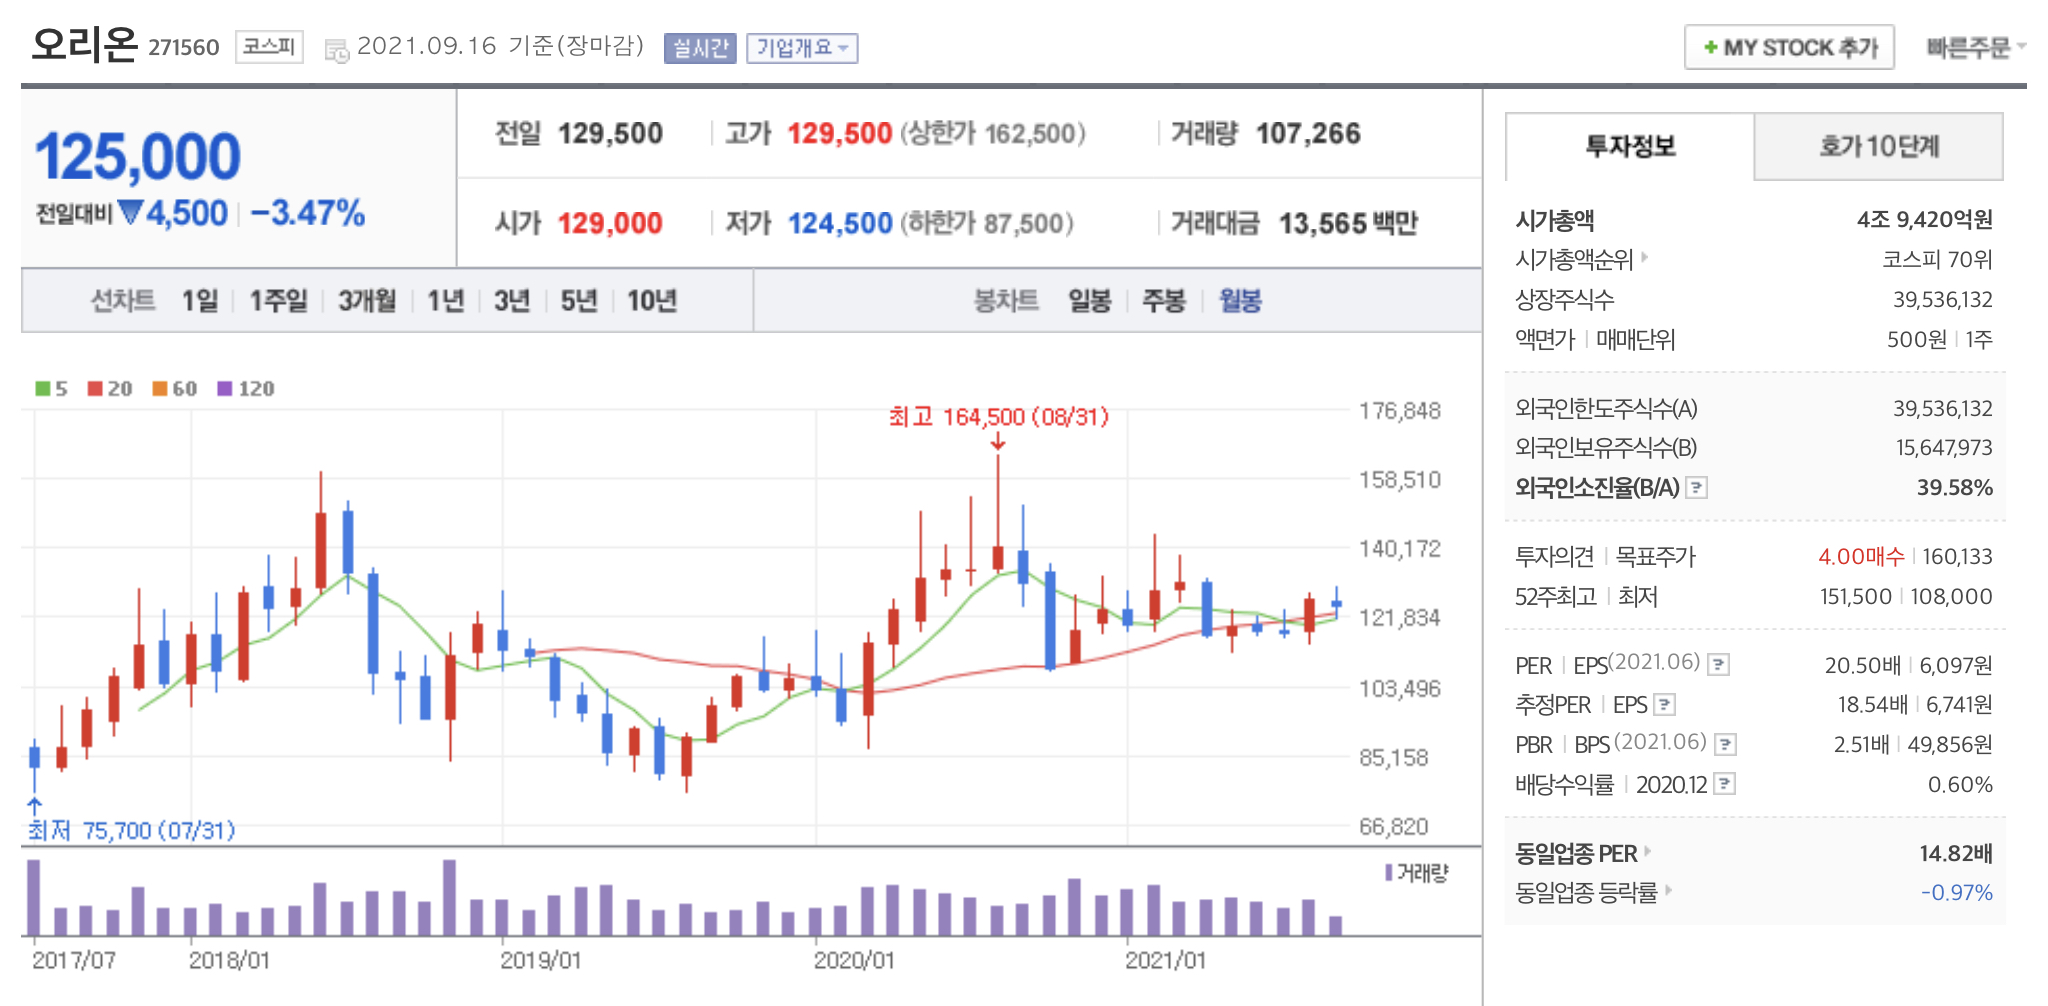Viewport: 2048px width, 1006px height.
Task: Click the 오리온 stock name
Action: pos(84,45)
